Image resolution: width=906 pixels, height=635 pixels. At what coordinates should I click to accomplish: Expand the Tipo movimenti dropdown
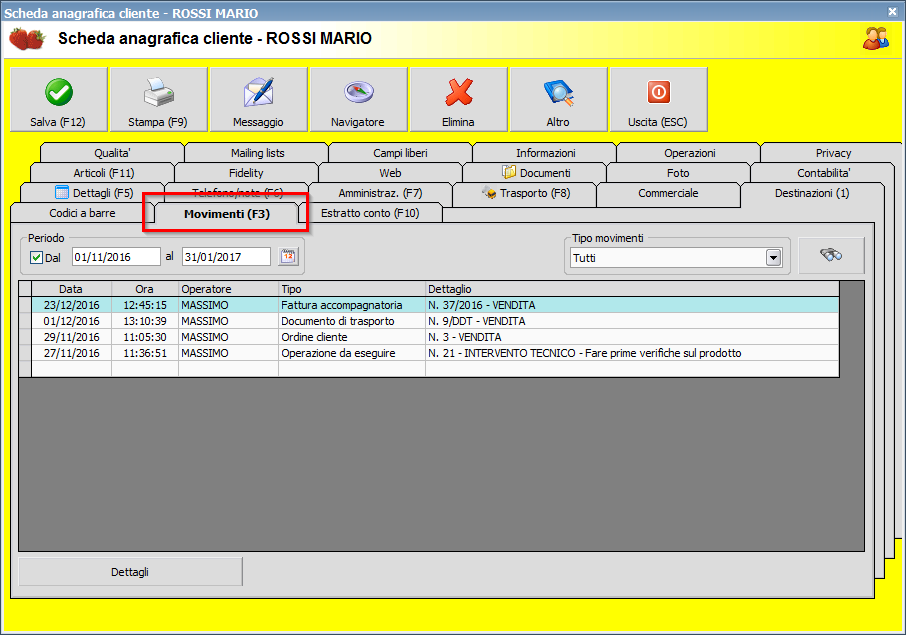[x=772, y=258]
